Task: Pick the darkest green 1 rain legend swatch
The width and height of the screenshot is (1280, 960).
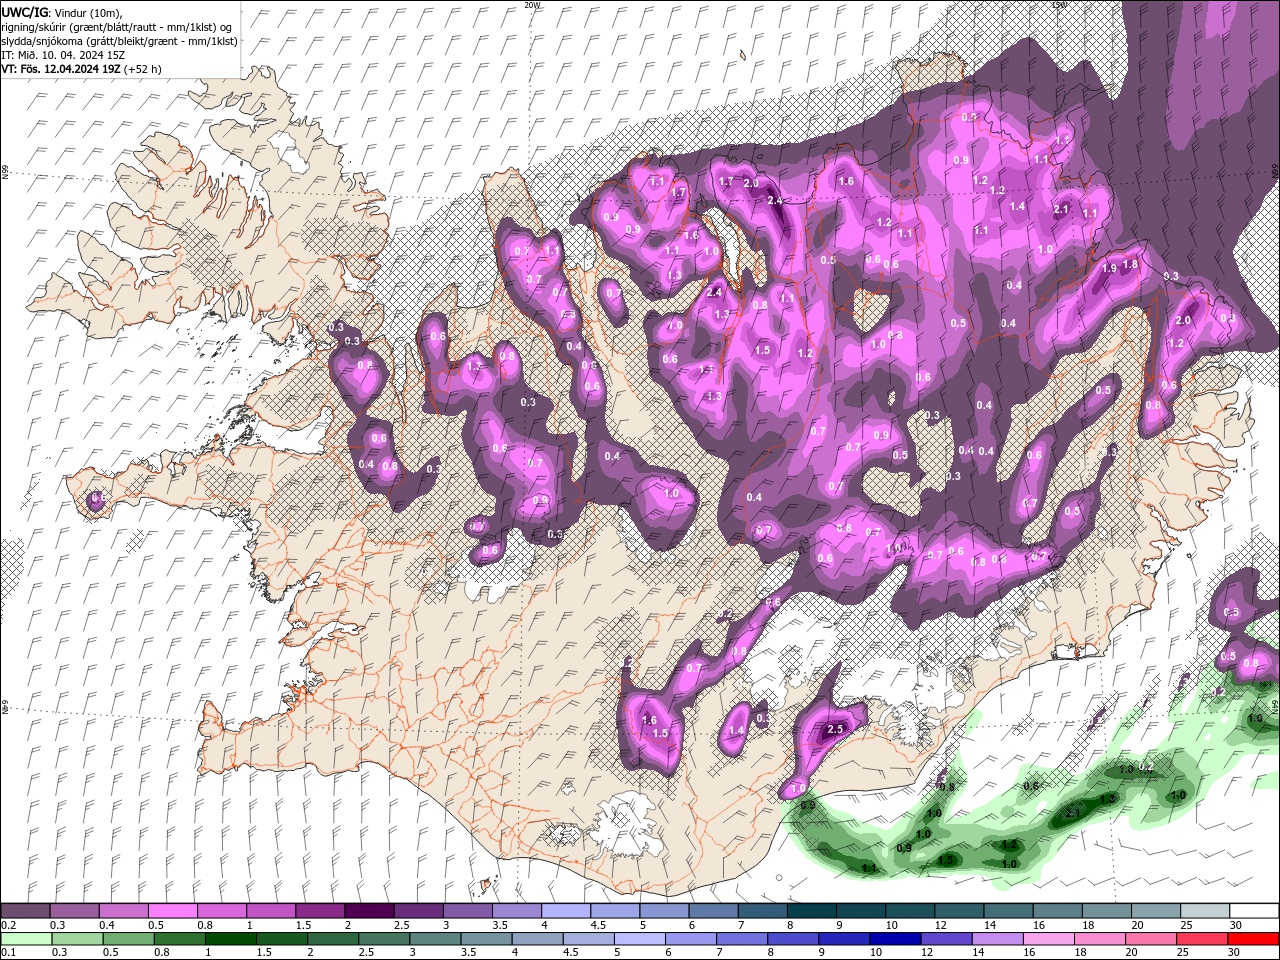Action: click(x=230, y=939)
